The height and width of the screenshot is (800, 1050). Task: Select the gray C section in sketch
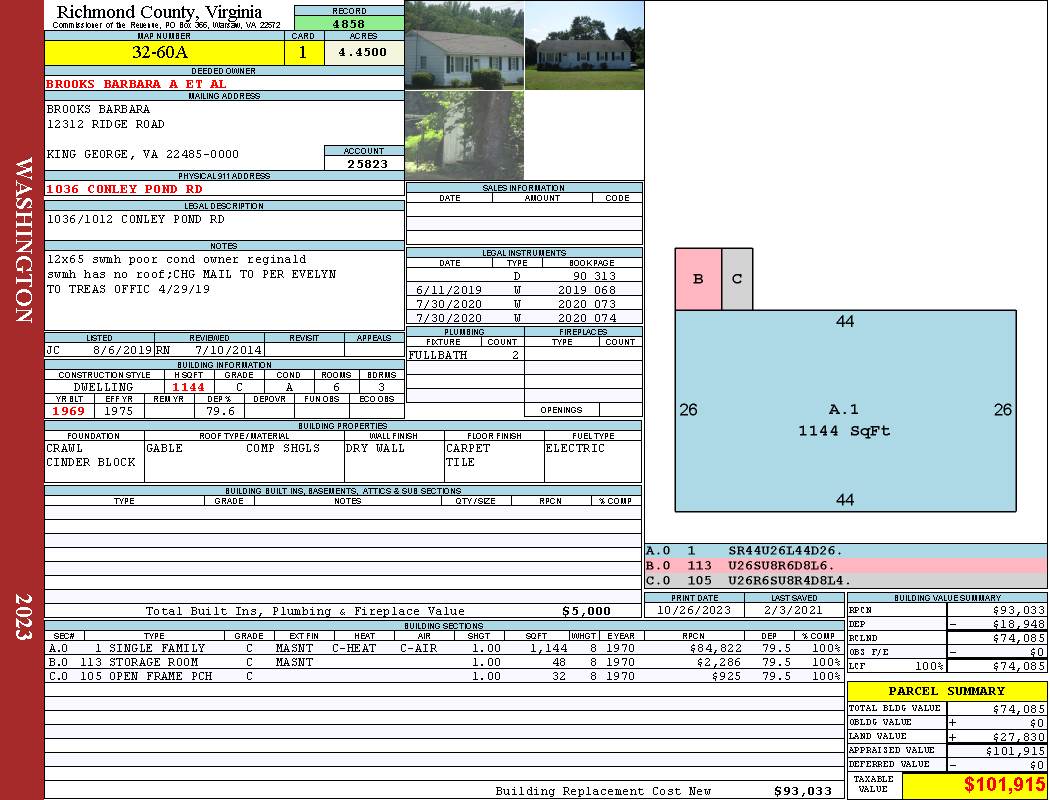[x=737, y=279]
